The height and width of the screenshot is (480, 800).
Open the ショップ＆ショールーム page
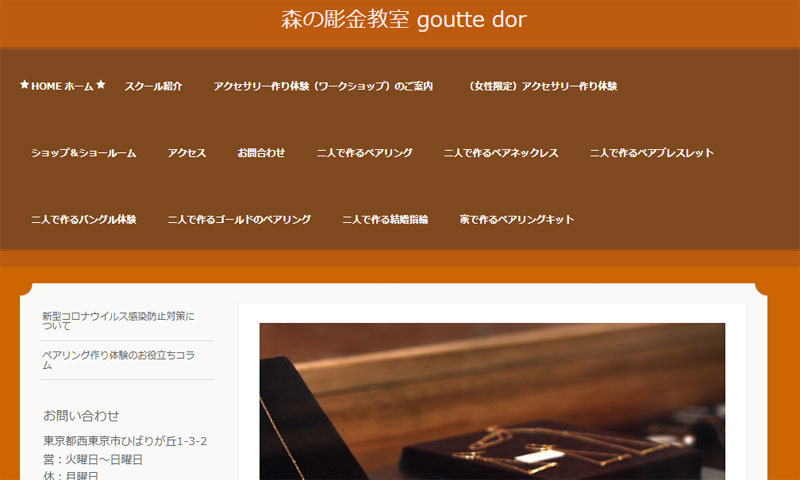tap(84, 153)
